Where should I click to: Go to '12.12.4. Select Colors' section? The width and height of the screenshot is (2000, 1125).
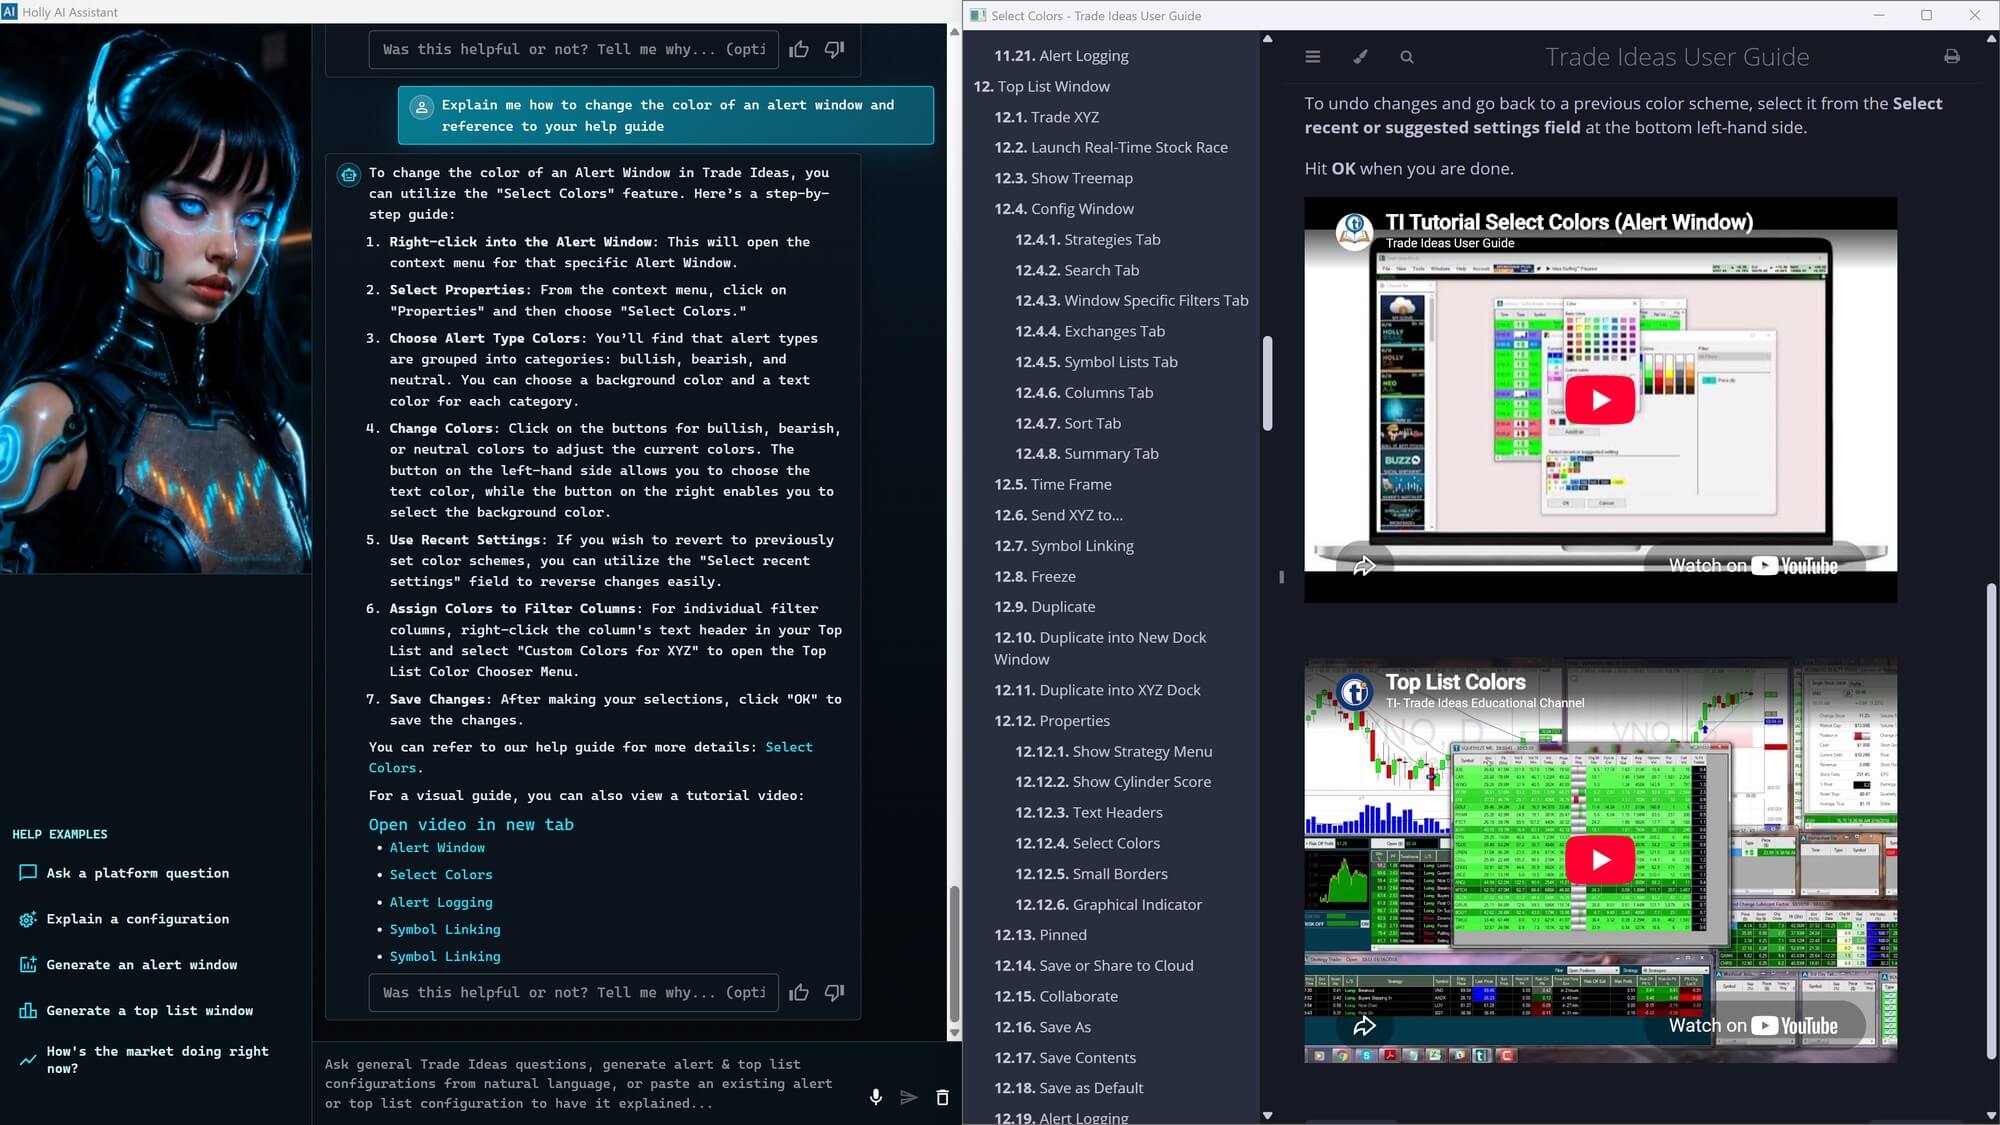click(x=1087, y=843)
